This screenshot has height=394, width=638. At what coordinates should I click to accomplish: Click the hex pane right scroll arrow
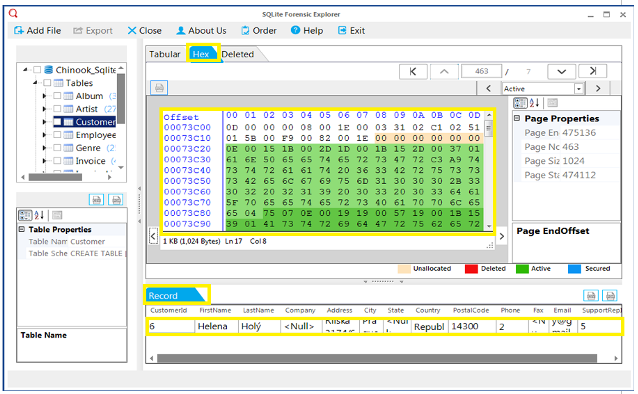tap(502, 236)
